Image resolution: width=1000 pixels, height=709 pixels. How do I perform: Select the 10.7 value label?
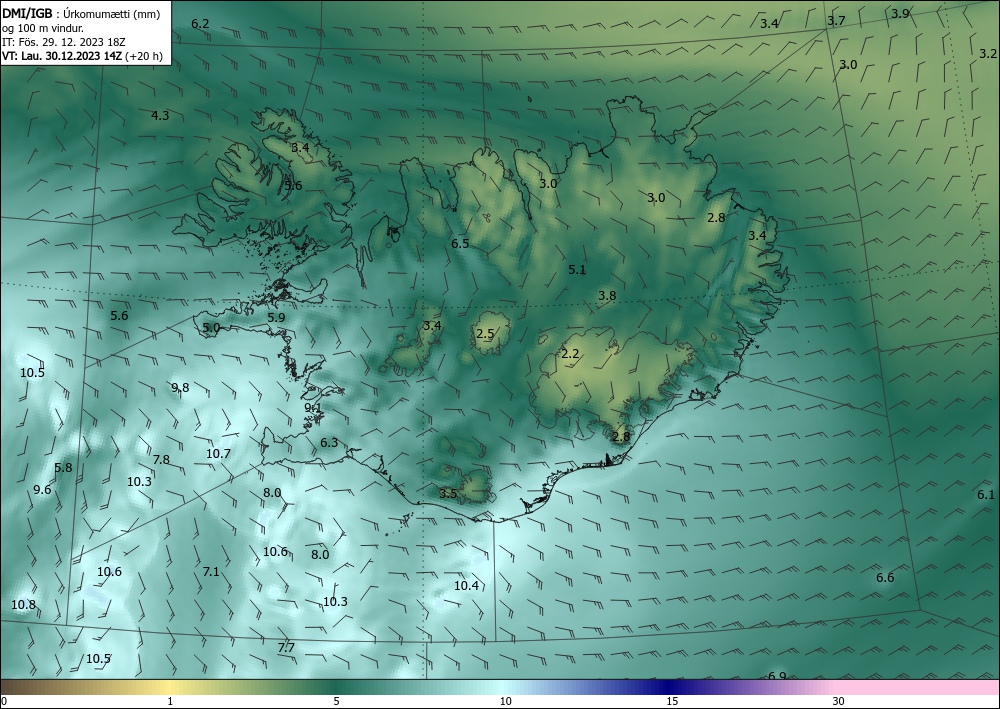coord(218,453)
